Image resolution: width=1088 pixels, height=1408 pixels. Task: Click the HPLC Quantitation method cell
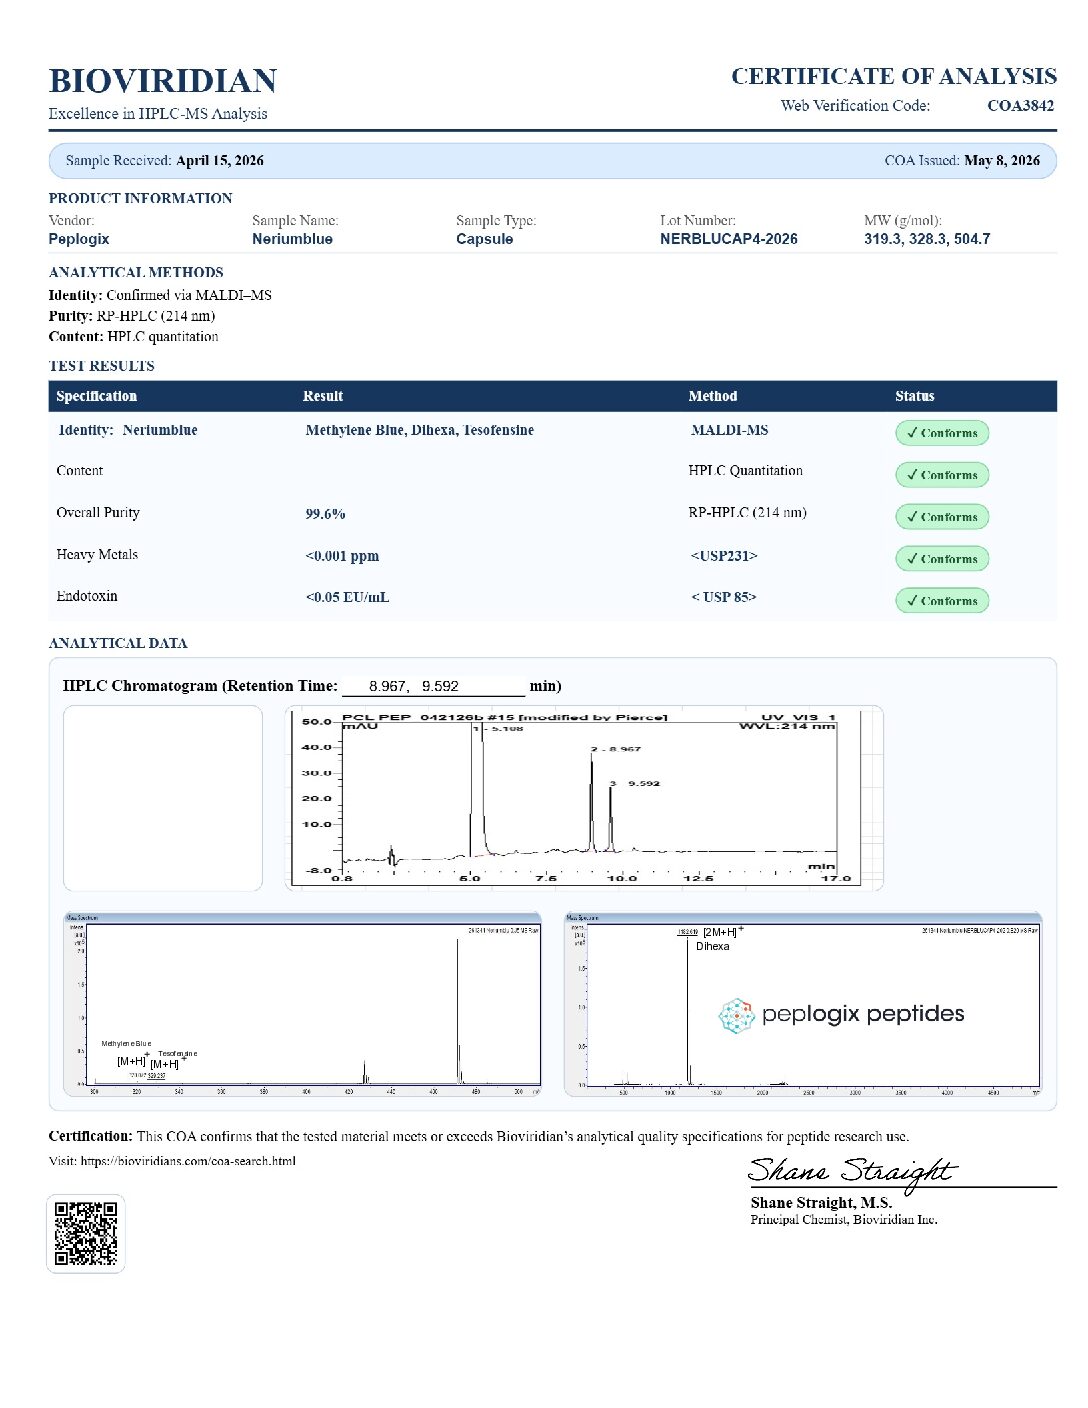pos(746,471)
